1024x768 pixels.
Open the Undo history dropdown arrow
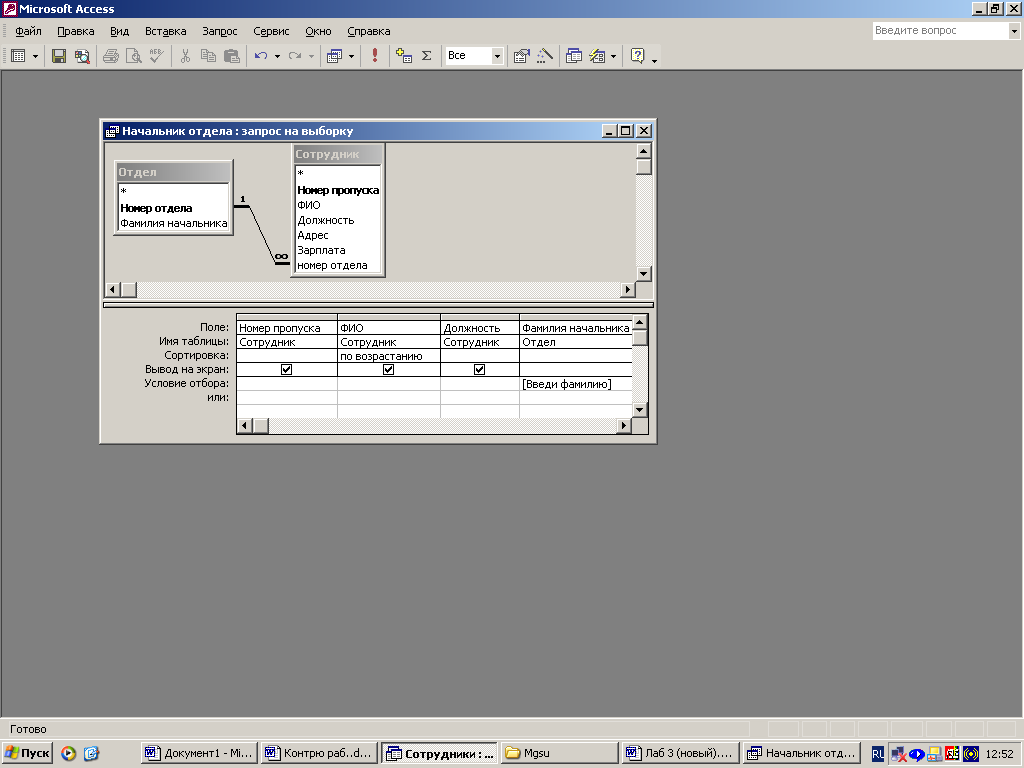(278, 56)
